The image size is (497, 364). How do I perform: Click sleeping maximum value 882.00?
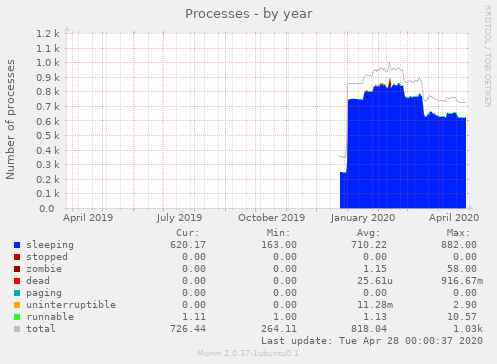tap(459, 245)
